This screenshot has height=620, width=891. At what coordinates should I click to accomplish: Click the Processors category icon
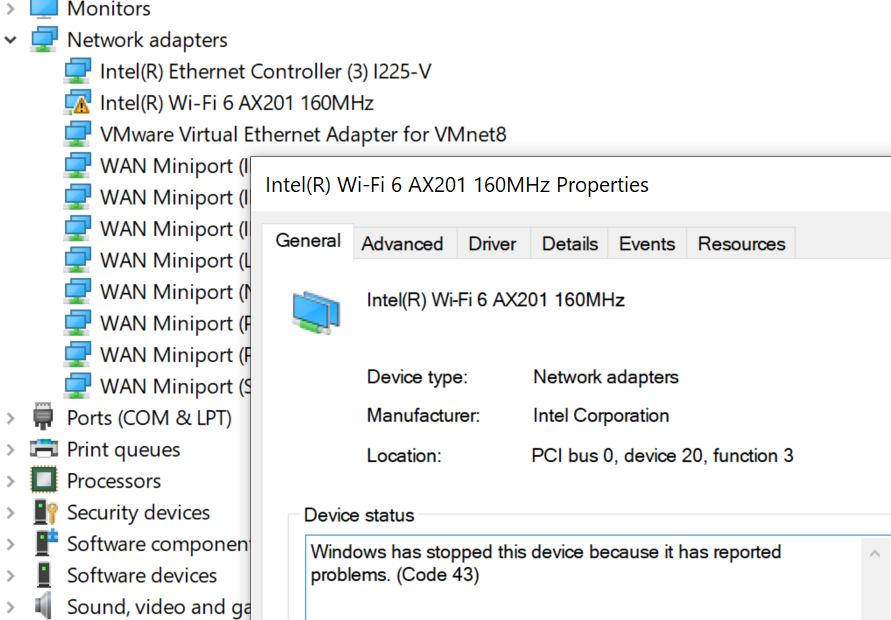(x=42, y=480)
